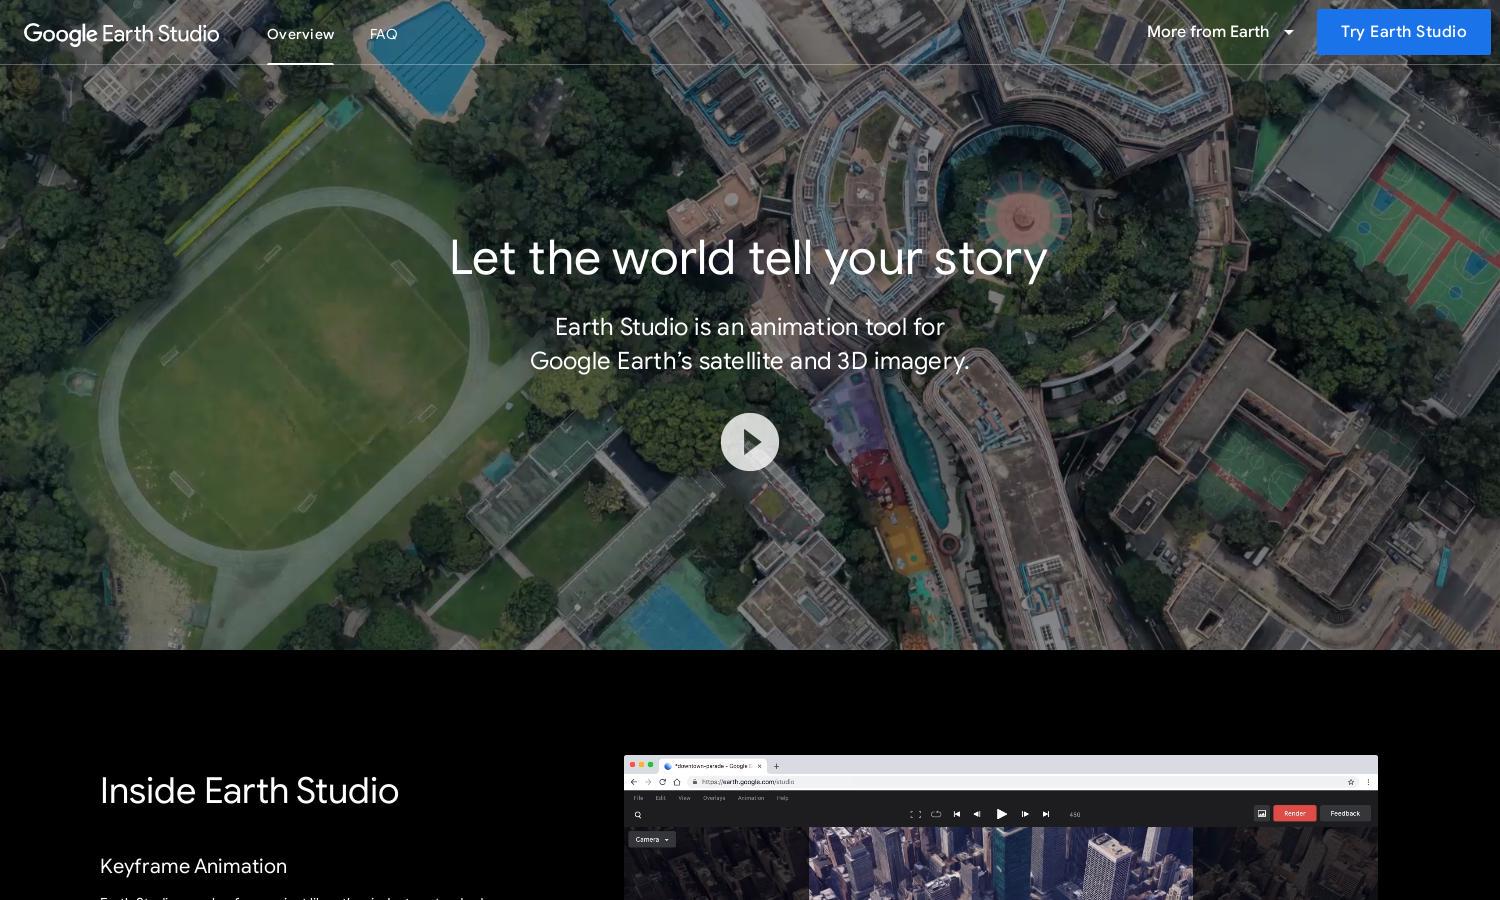Viewport: 1500px width, 900px height.
Task: Open the Edit menu in the preview screenshot
Action: tap(660, 798)
